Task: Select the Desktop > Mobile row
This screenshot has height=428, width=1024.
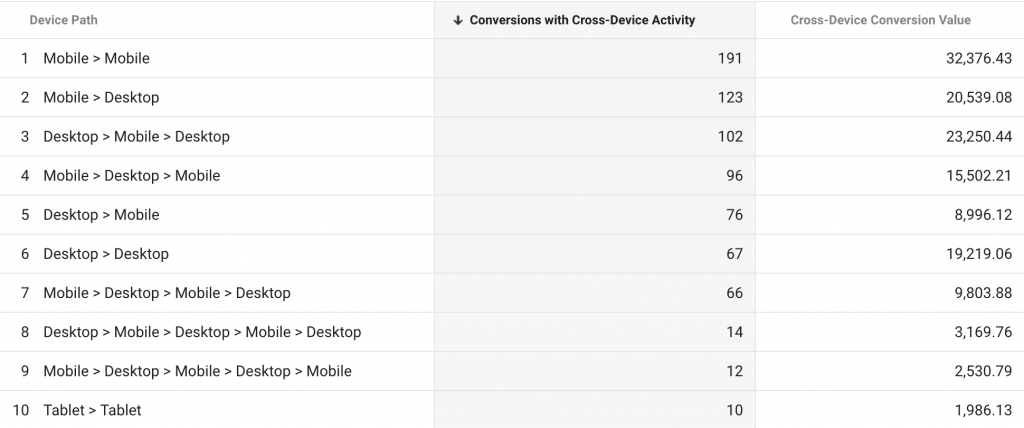Action: (x=101, y=215)
